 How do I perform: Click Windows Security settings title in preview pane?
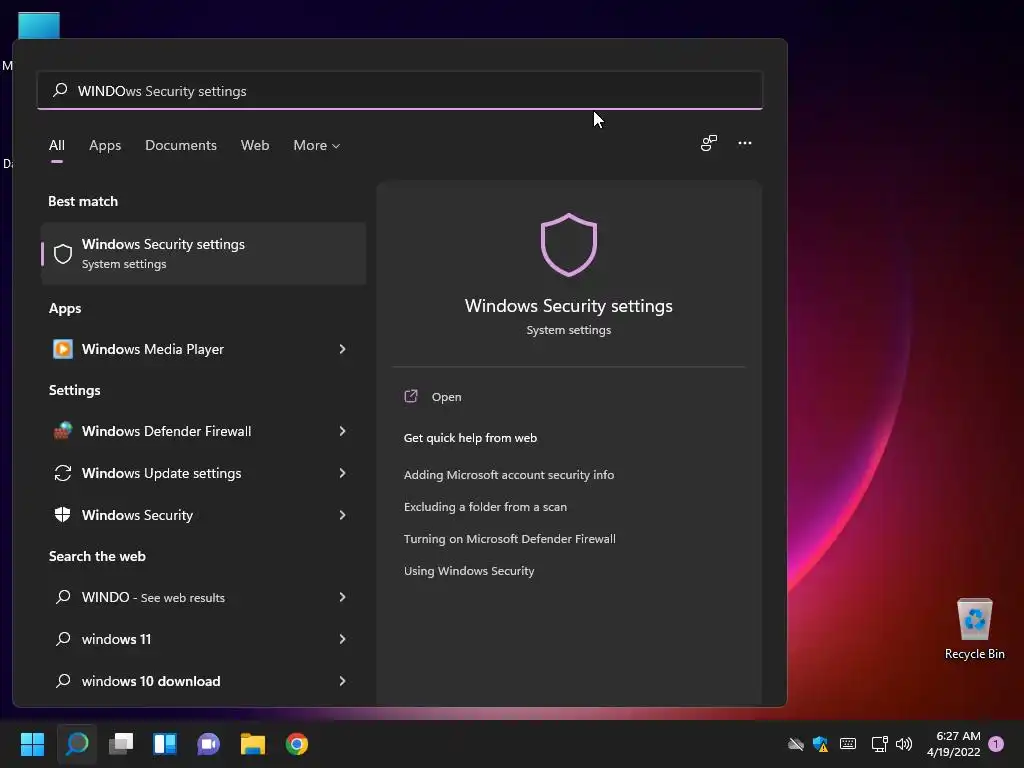click(x=569, y=306)
